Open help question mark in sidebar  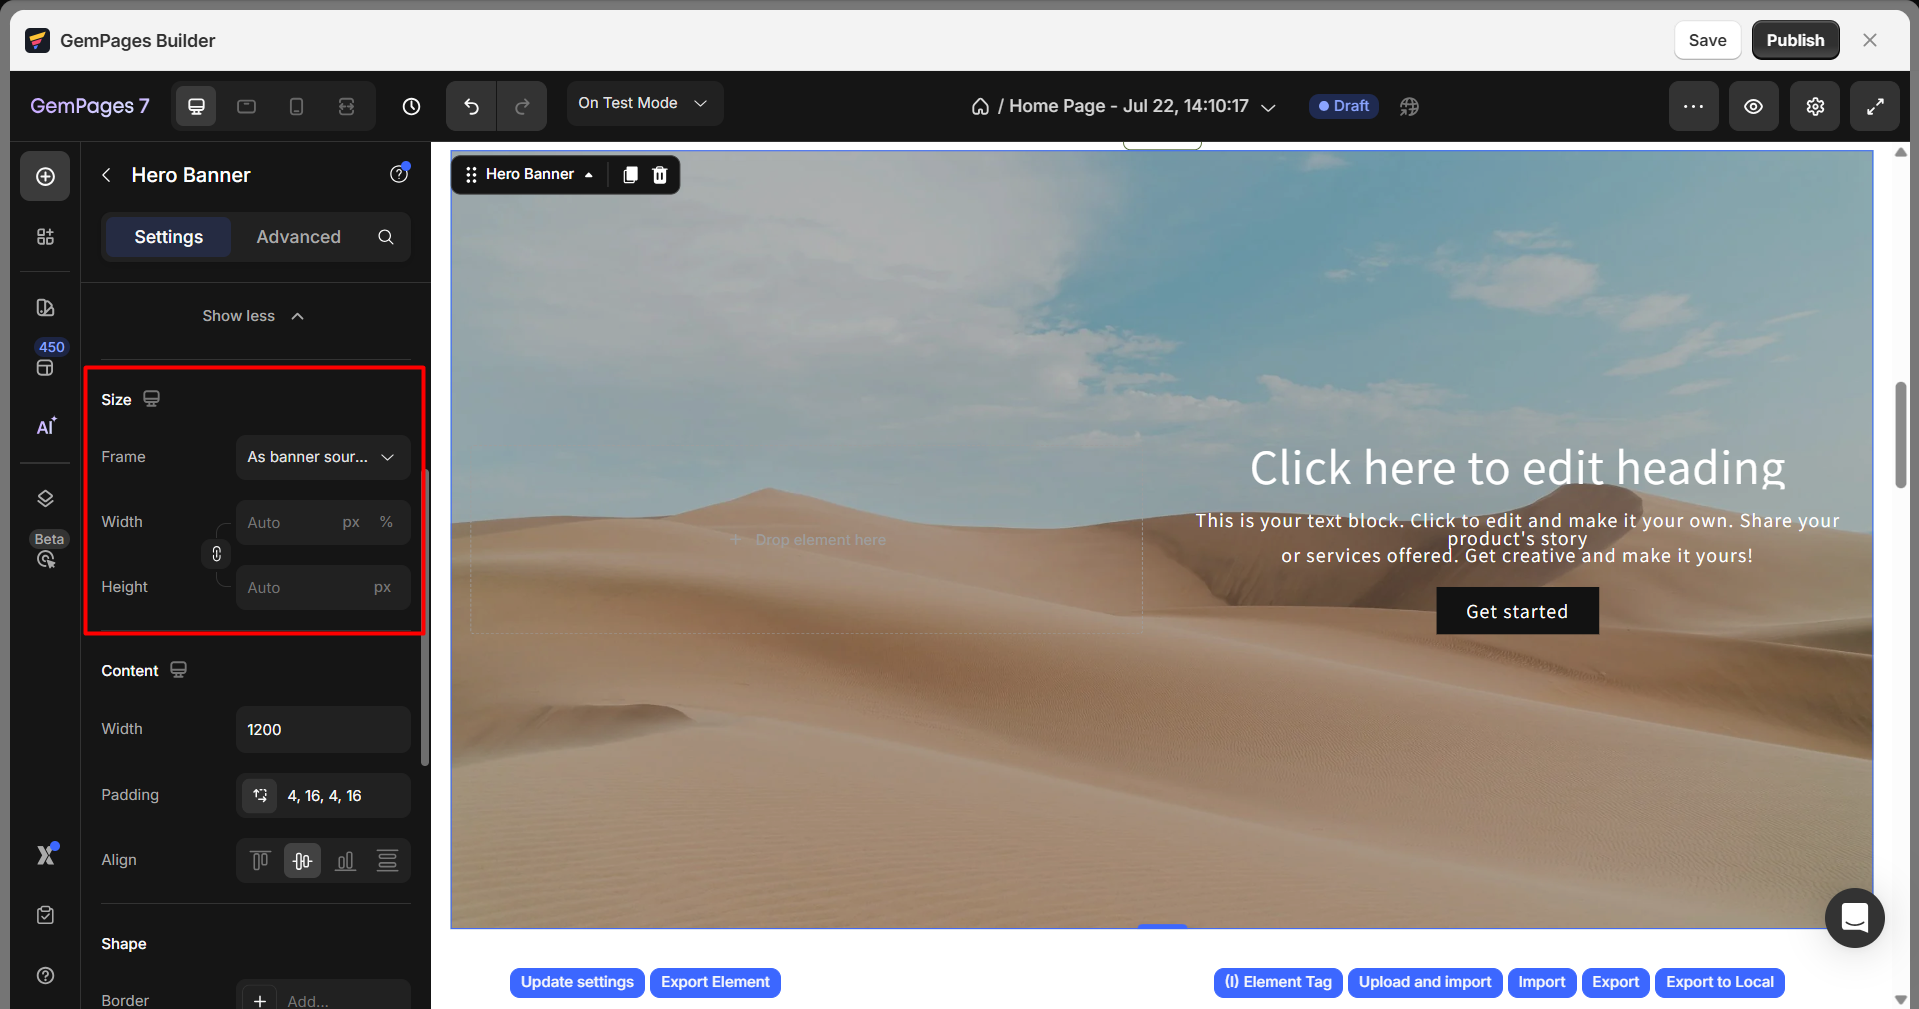click(45, 975)
